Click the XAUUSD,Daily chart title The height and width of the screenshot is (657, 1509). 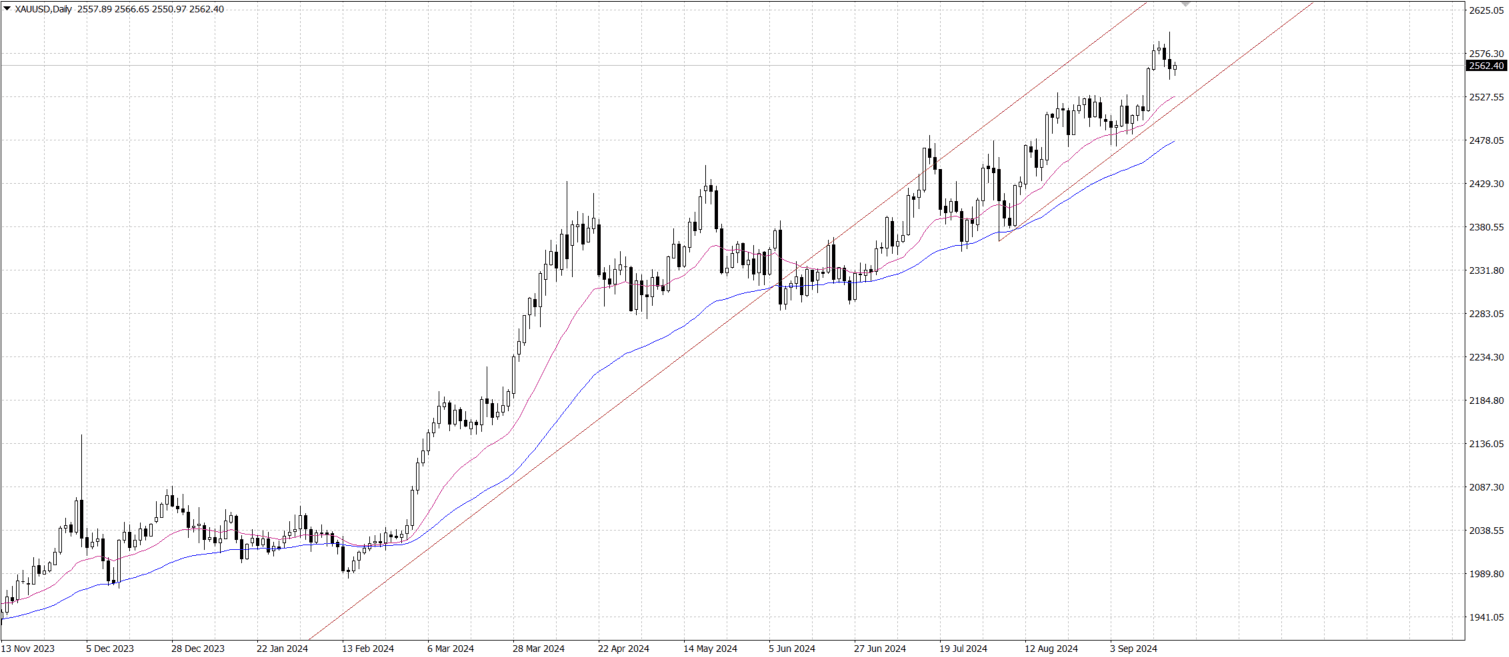pyautogui.click(x=44, y=8)
